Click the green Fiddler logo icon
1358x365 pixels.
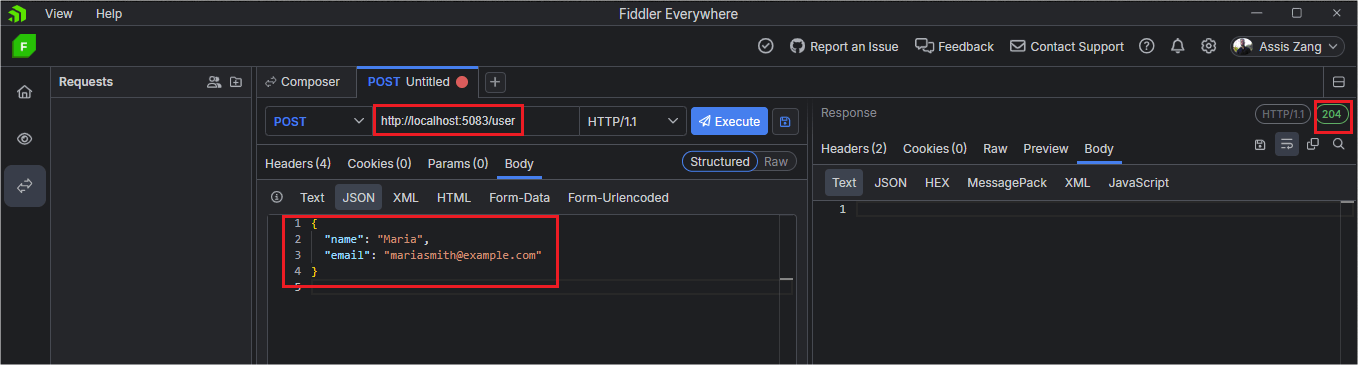pos(25,46)
